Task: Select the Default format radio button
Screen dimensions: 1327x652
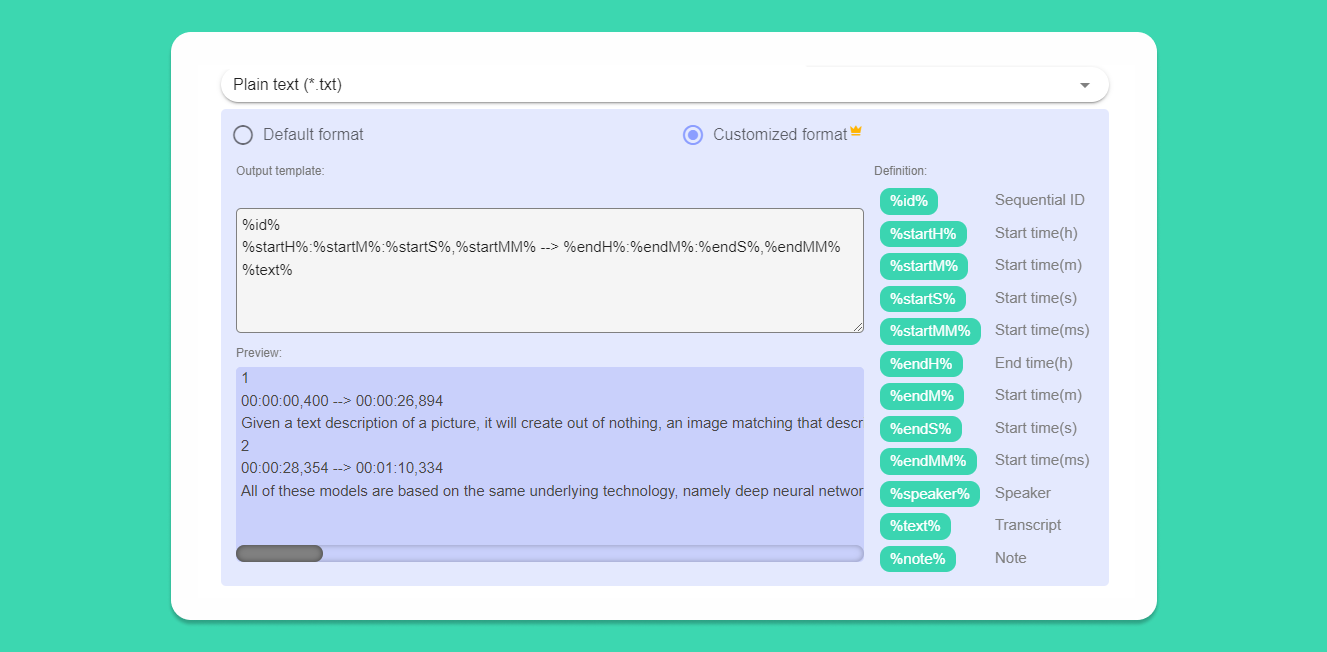Action: coord(243,135)
